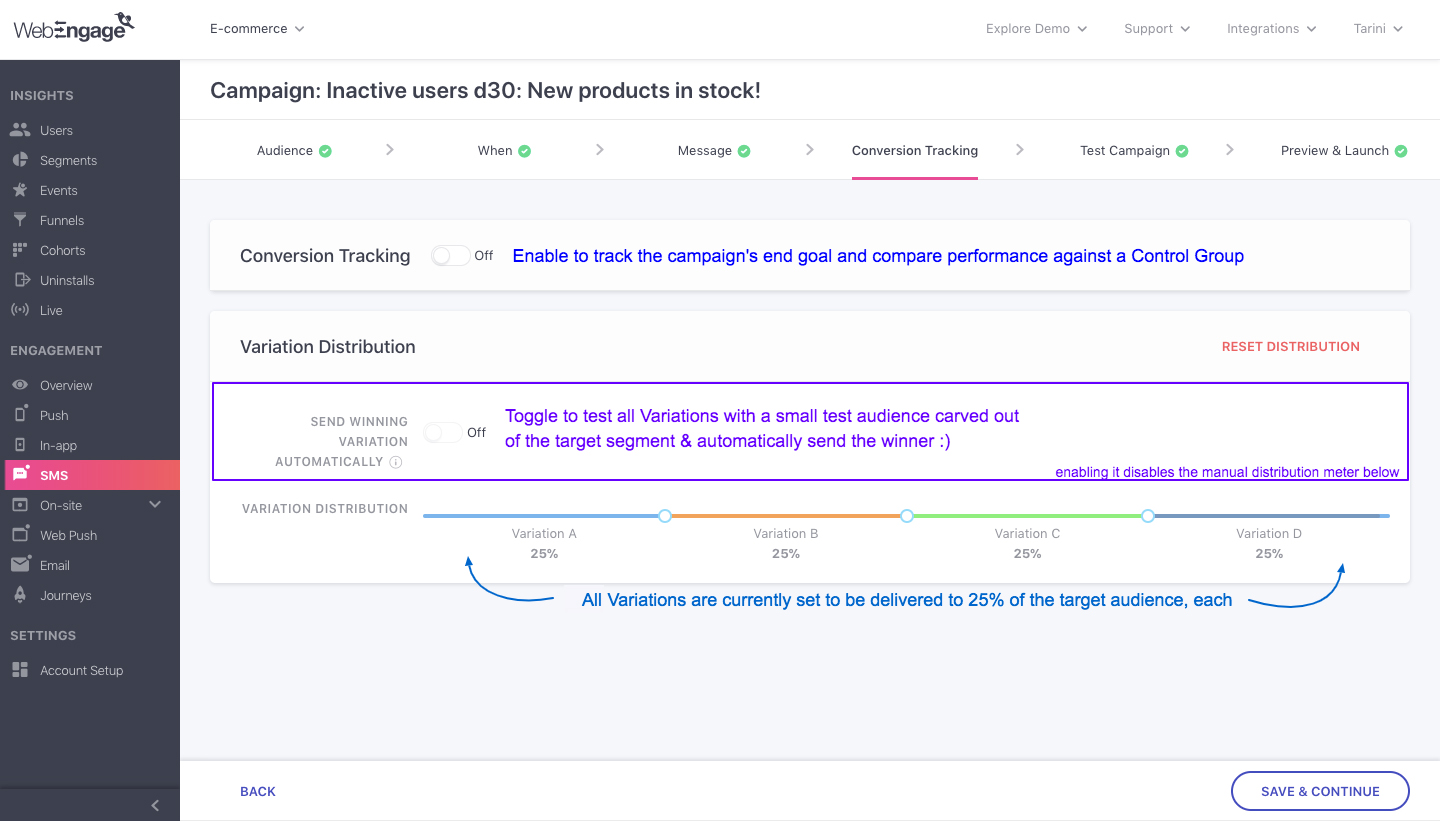
Task: Click the Variation D label
Action: [x=1269, y=534]
